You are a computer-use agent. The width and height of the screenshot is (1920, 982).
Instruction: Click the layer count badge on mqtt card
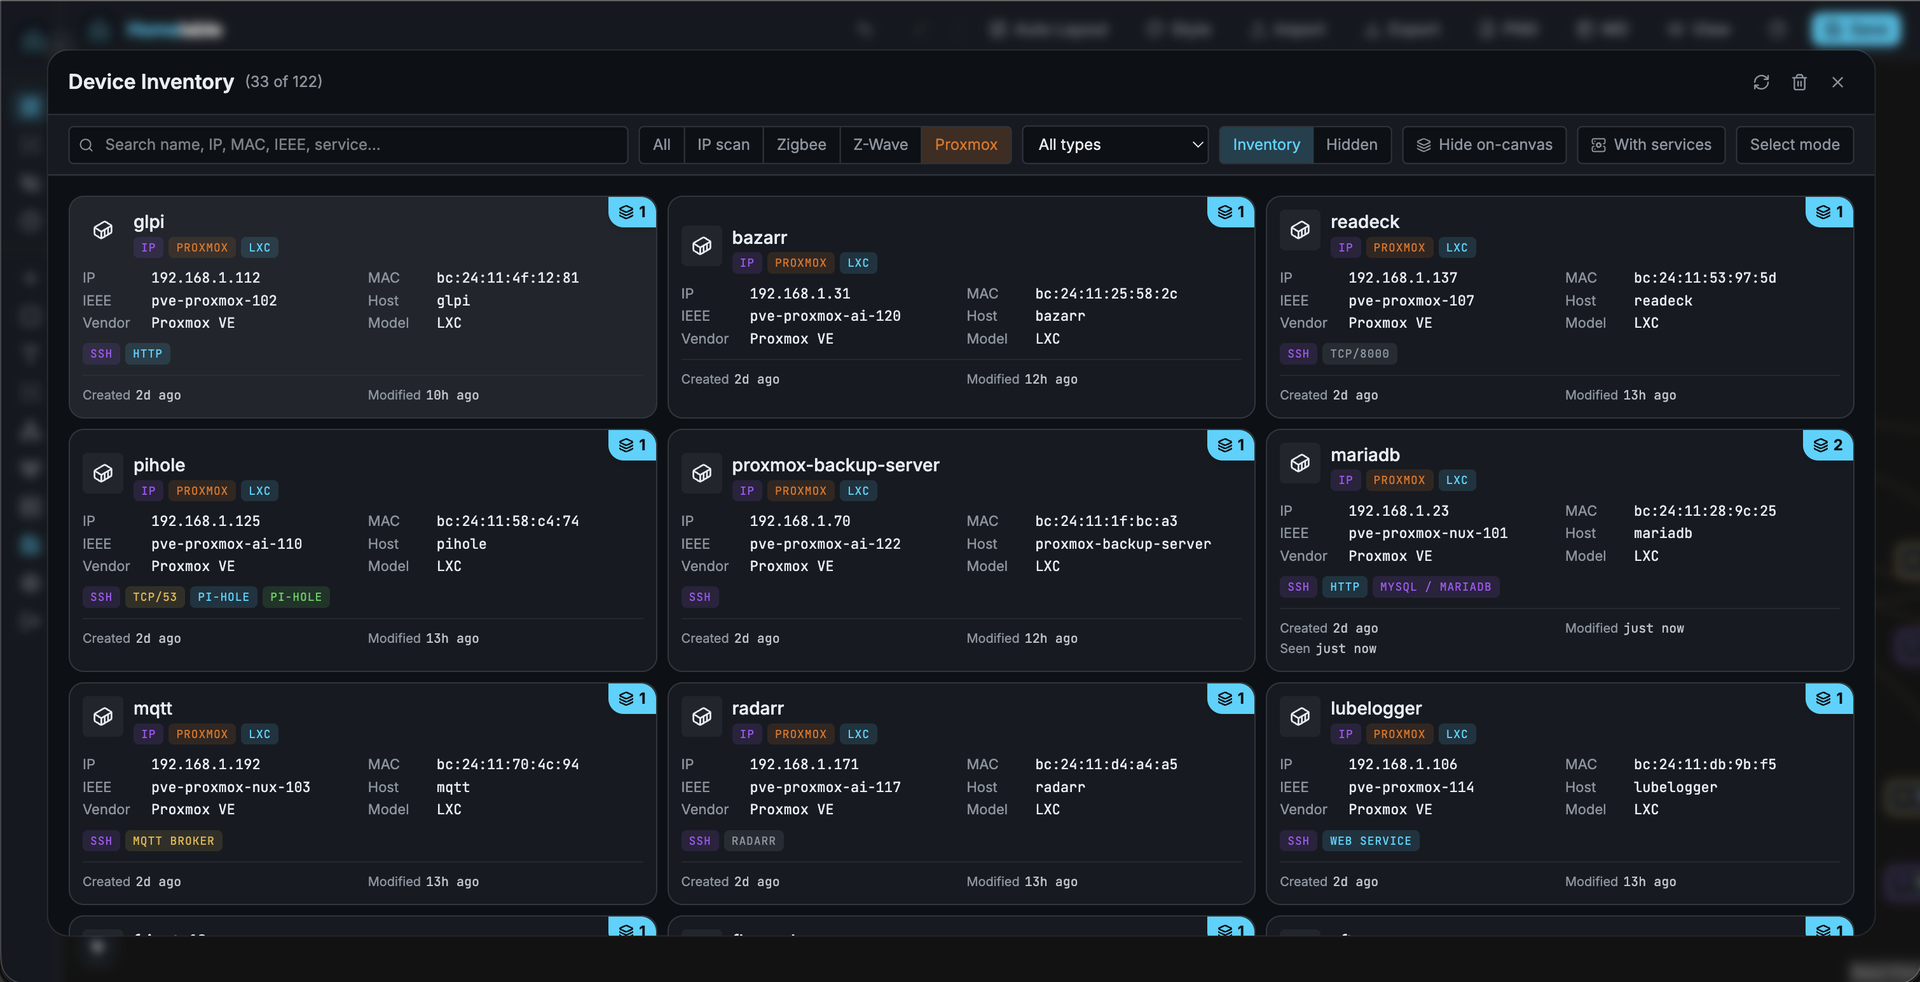[632, 698]
